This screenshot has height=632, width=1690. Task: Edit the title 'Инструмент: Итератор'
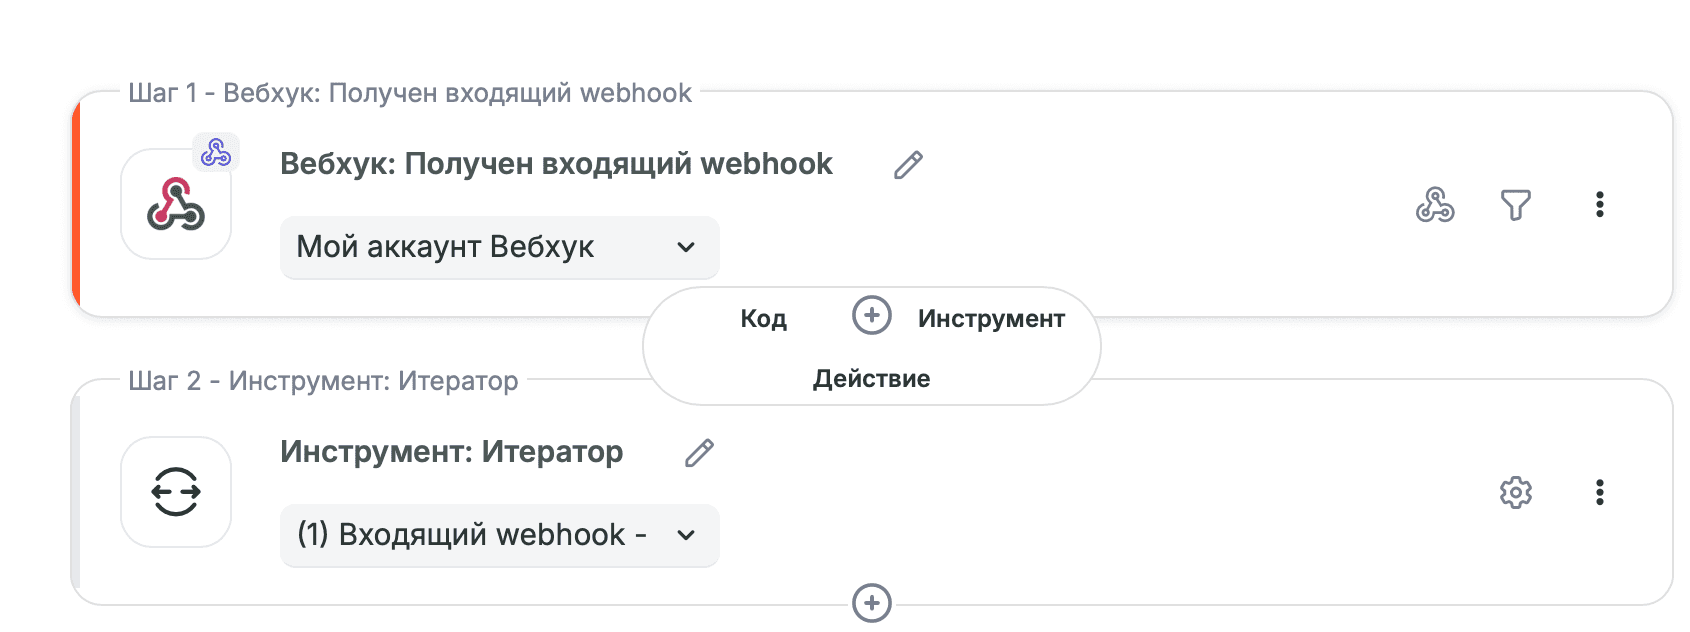point(700,453)
